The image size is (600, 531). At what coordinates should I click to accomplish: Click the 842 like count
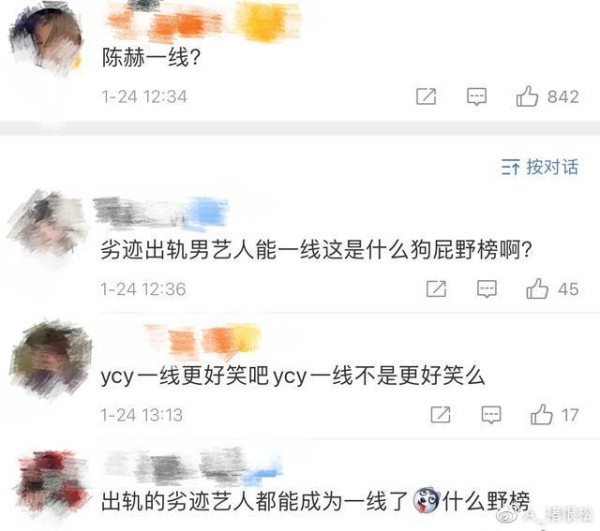(x=562, y=97)
